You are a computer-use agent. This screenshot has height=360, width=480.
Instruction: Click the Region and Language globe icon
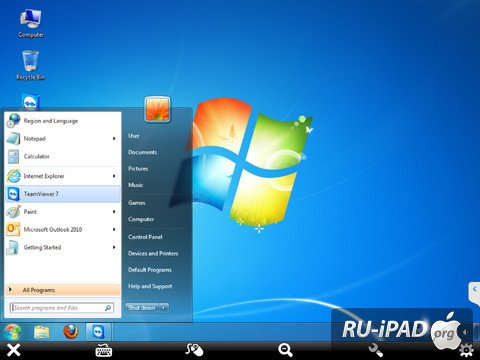point(13,121)
